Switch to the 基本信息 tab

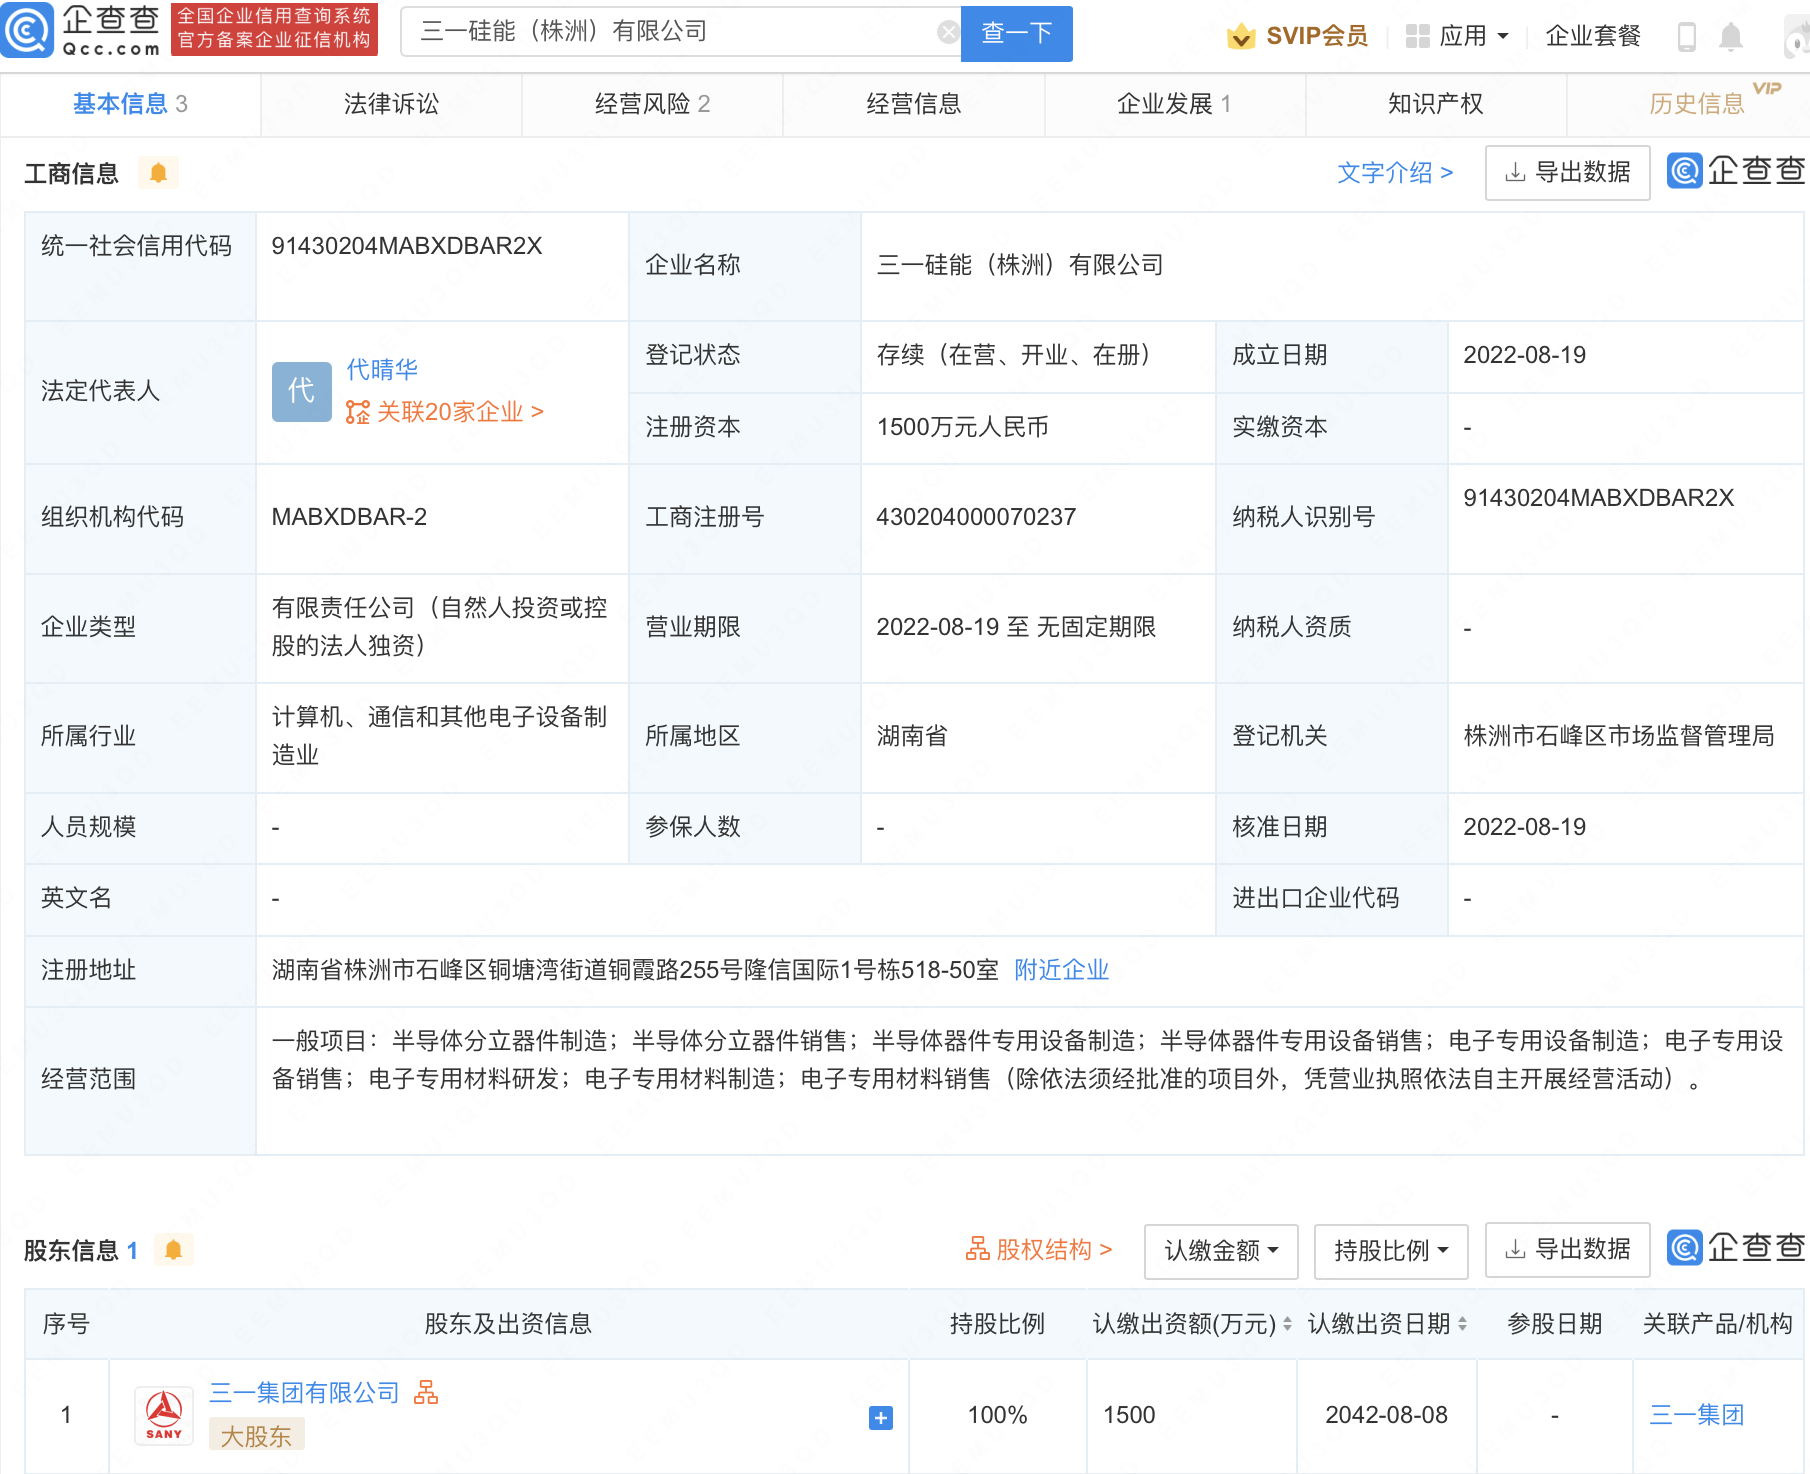[x=130, y=104]
